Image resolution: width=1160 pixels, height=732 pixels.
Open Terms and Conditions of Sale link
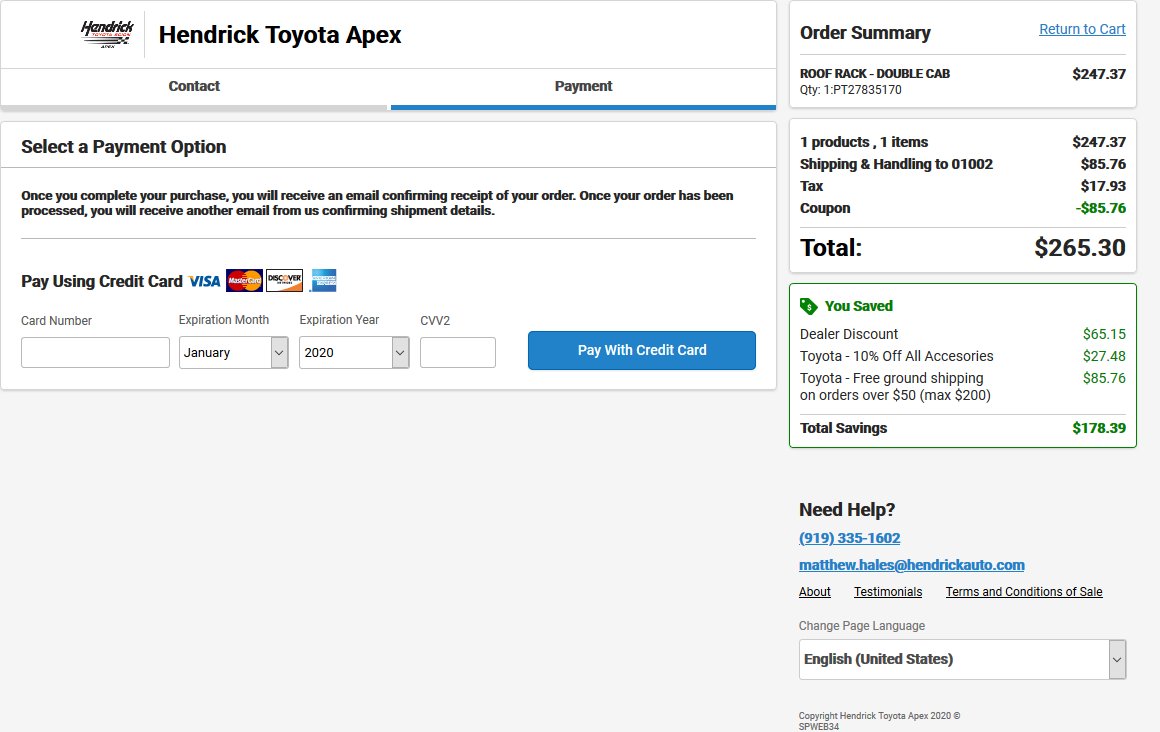tap(1024, 591)
